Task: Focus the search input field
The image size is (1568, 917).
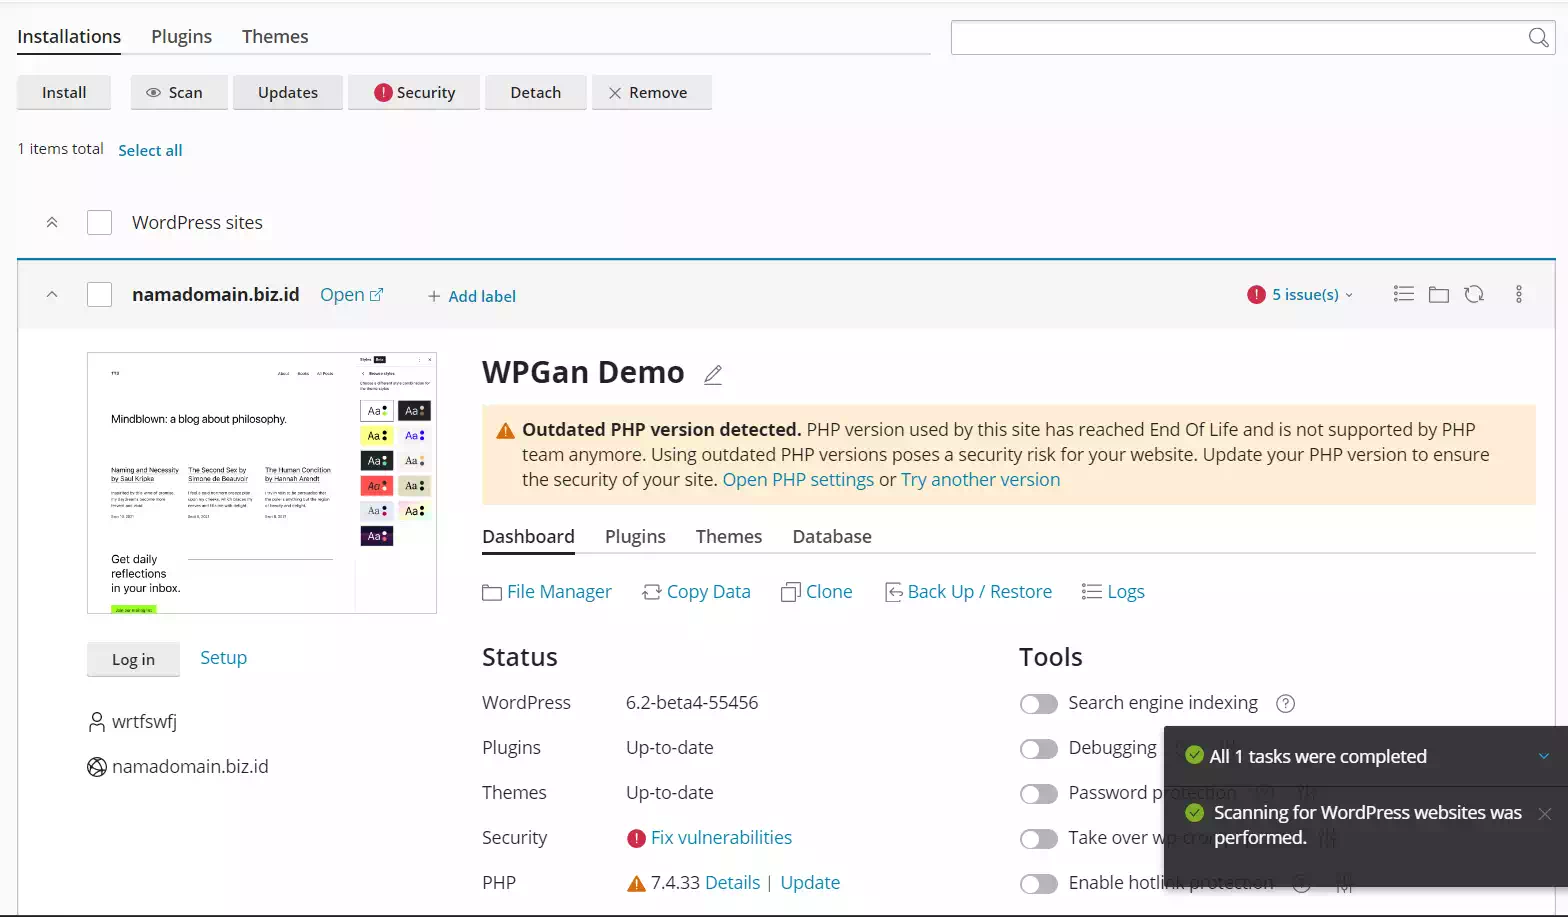Action: pyautogui.click(x=1238, y=38)
